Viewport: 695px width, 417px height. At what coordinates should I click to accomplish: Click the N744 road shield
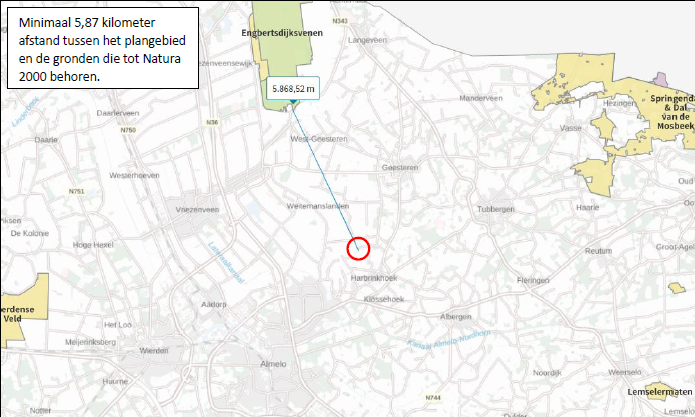coord(433,398)
